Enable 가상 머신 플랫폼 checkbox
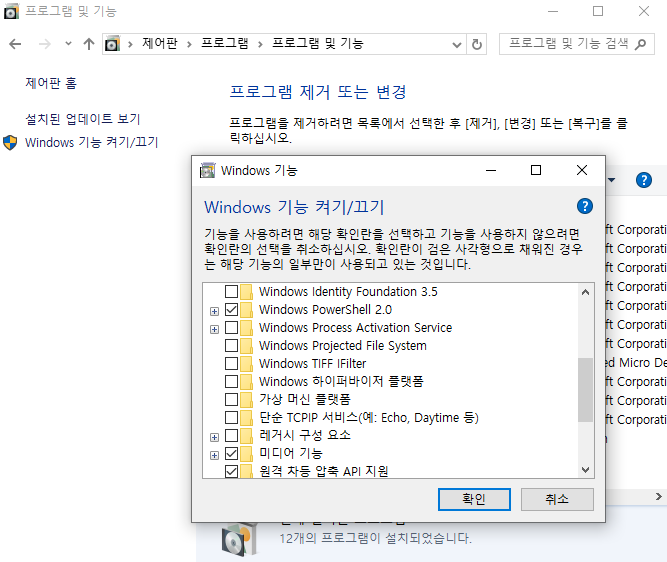Screen dimensions: 667x562 pos(231,399)
